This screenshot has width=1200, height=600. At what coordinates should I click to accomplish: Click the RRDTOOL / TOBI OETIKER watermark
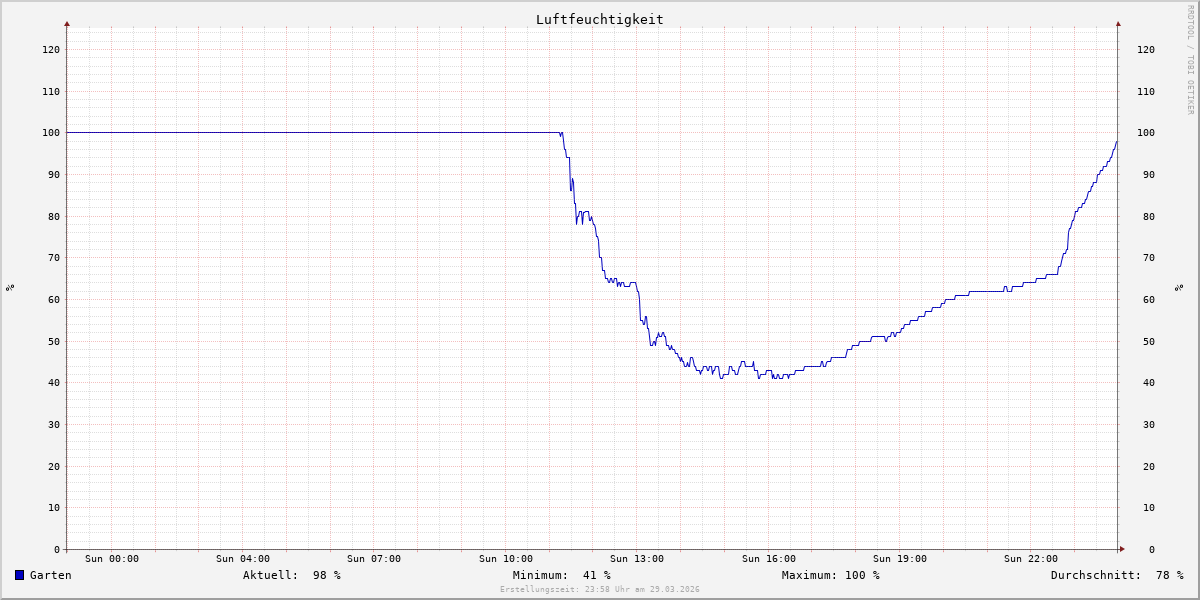pyautogui.click(x=1190, y=60)
